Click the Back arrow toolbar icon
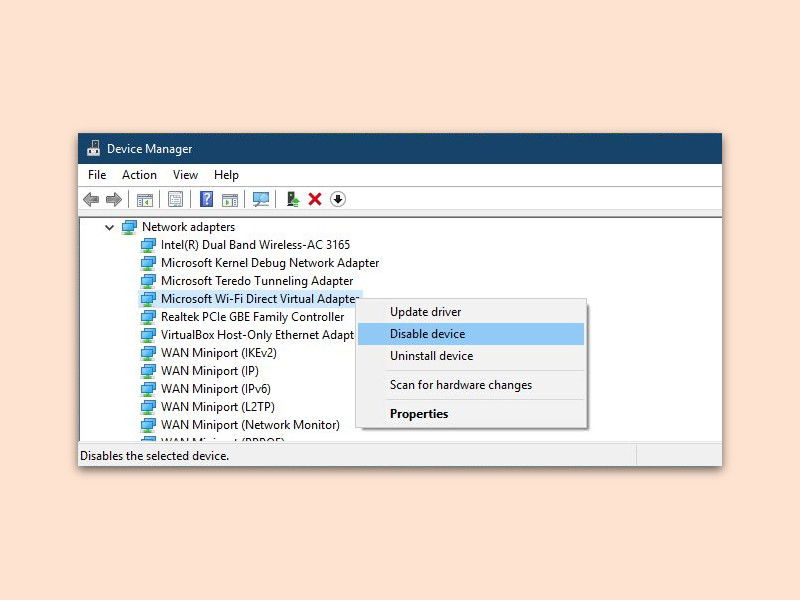The width and height of the screenshot is (800, 600). click(91, 199)
